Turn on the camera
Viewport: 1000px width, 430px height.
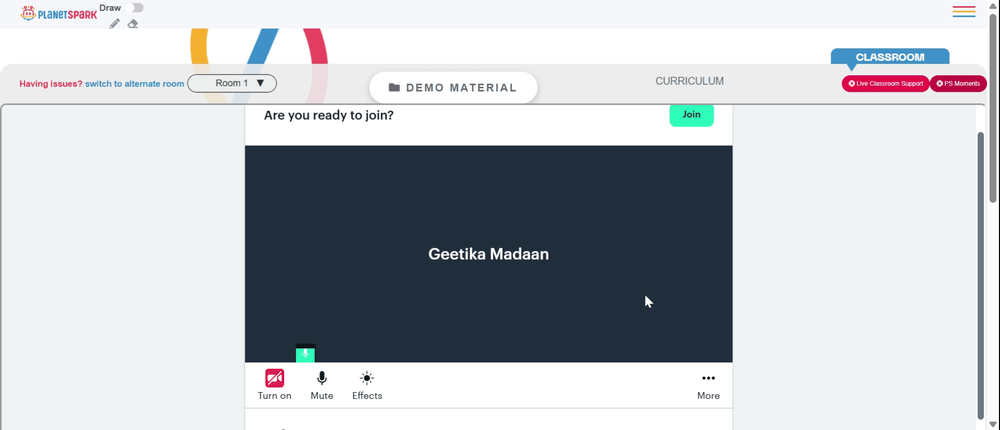tap(275, 385)
